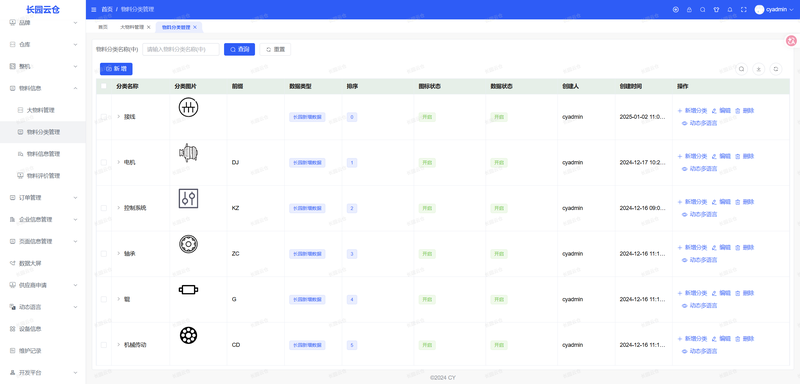Expand the 电机 row's children
Screen dimensions: 800x384
click(119, 162)
